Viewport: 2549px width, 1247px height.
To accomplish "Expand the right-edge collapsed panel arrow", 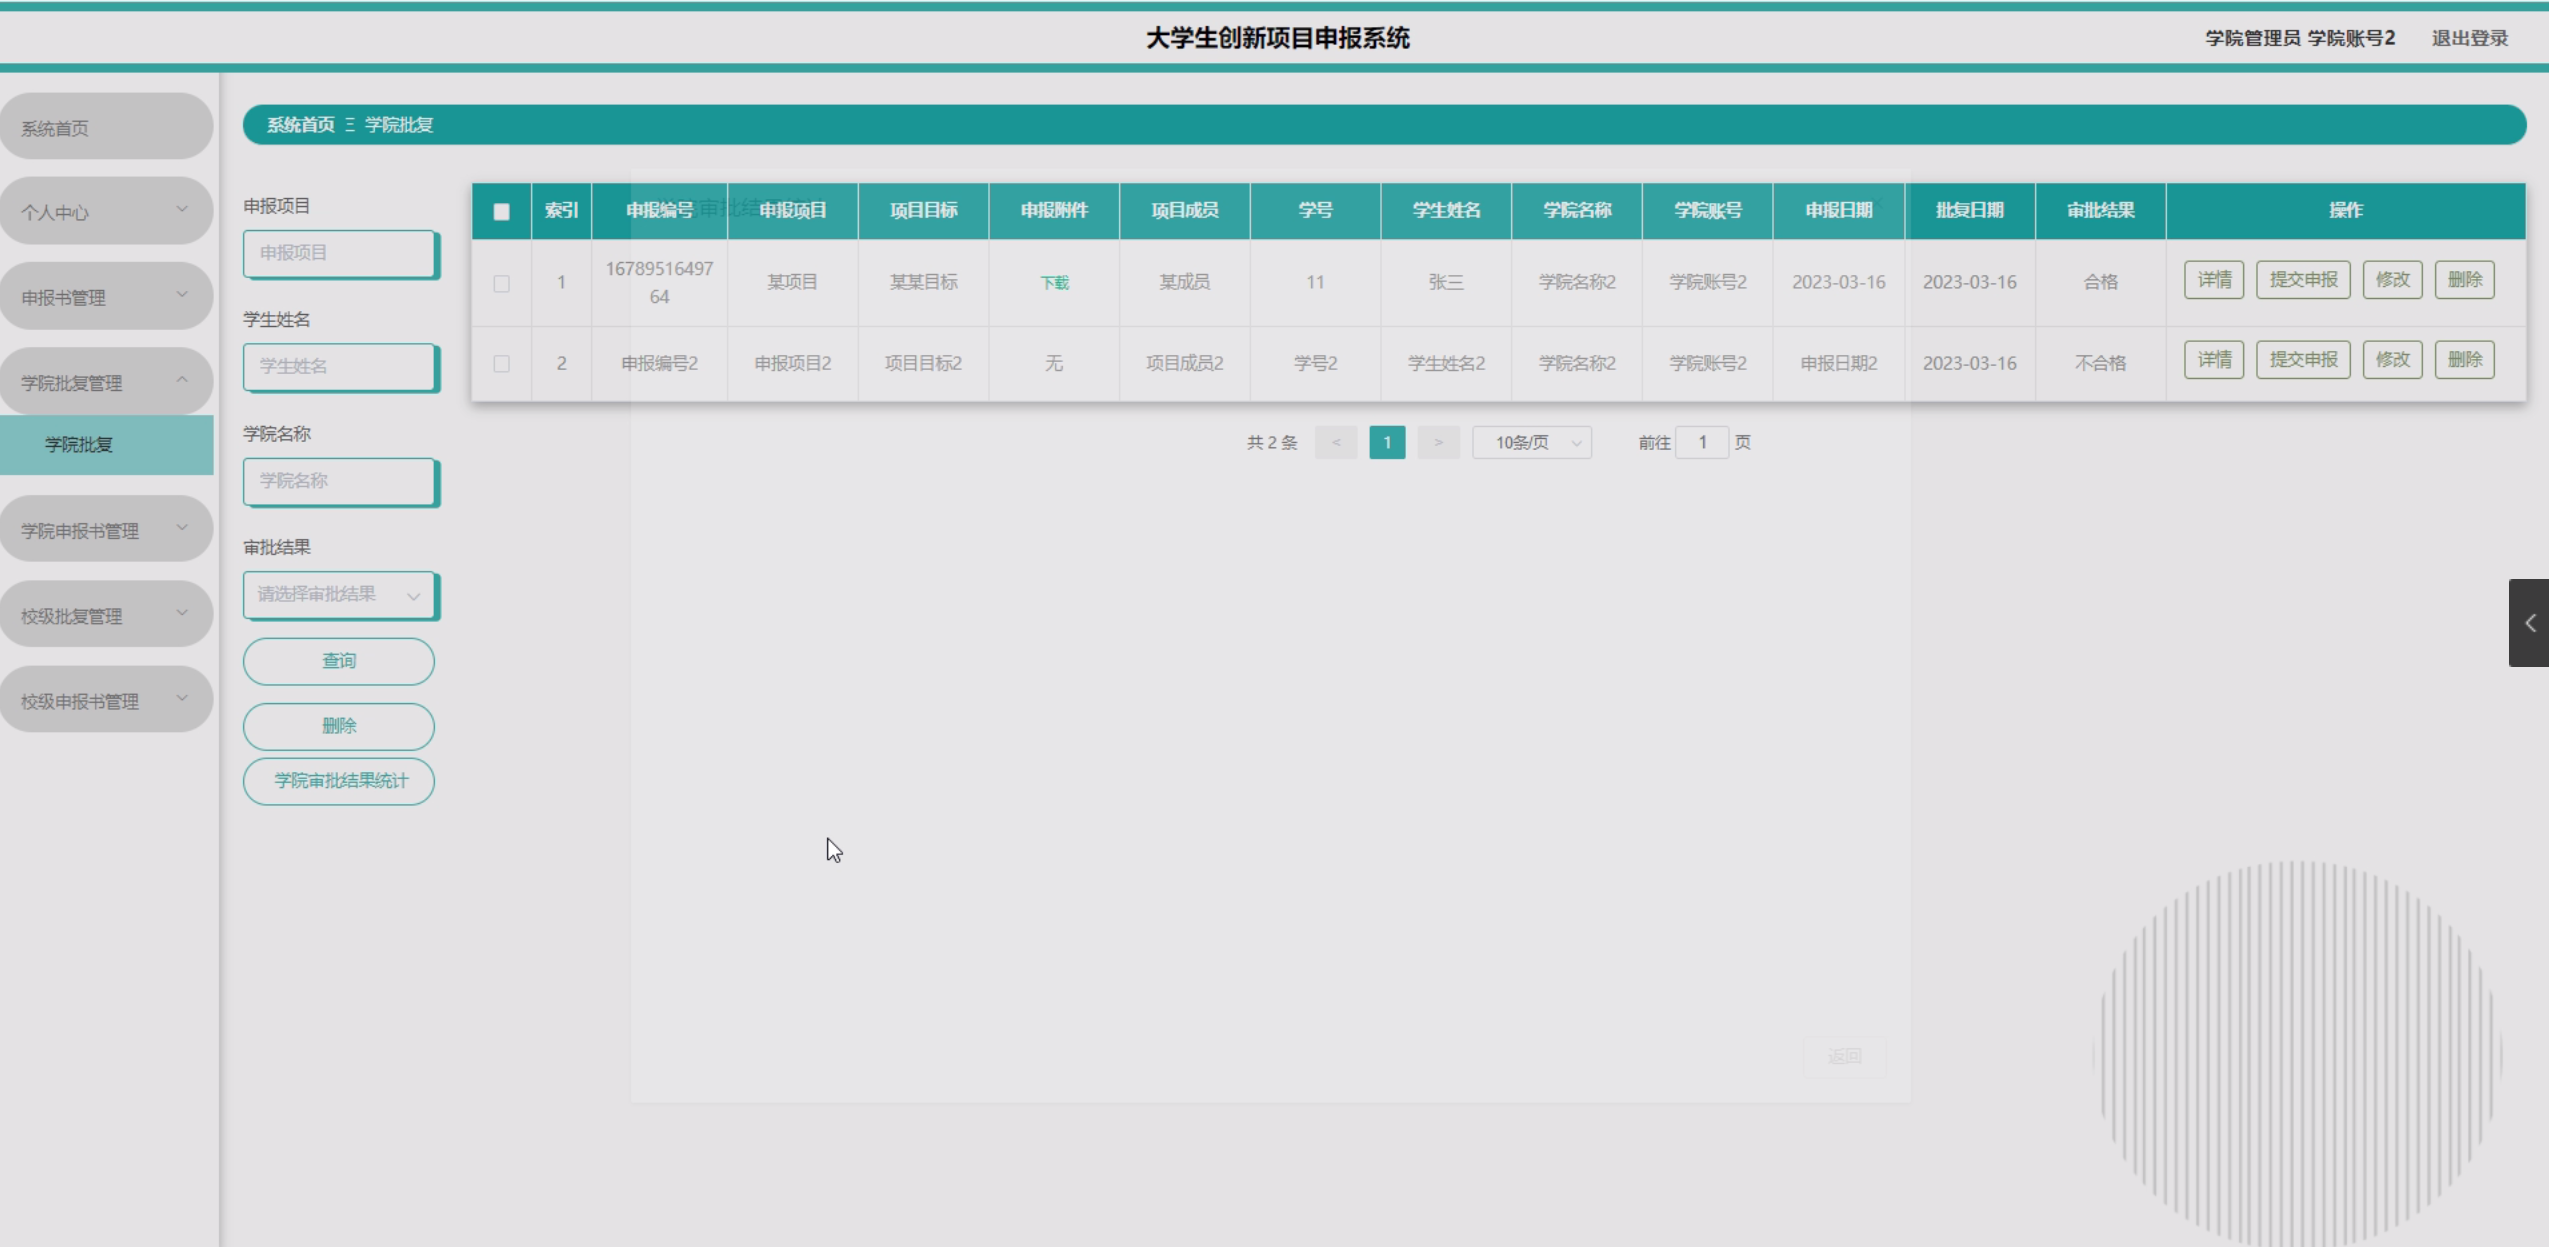I will tap(2529, 623).
